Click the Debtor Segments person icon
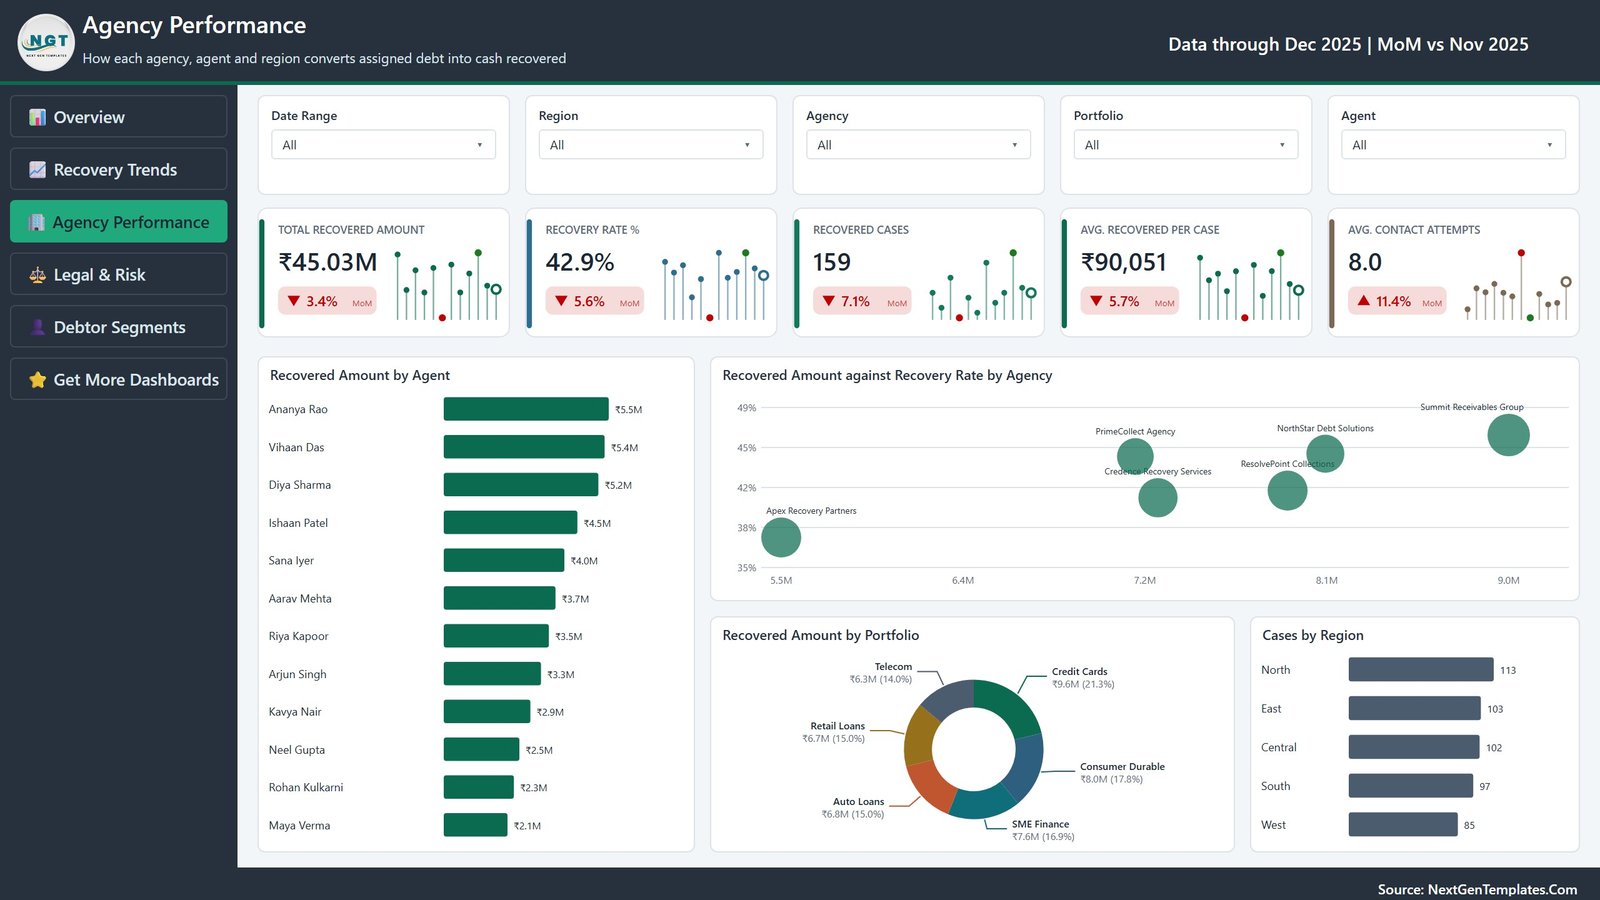Viewport: 1600px width, 900px height. click(37, 327)
